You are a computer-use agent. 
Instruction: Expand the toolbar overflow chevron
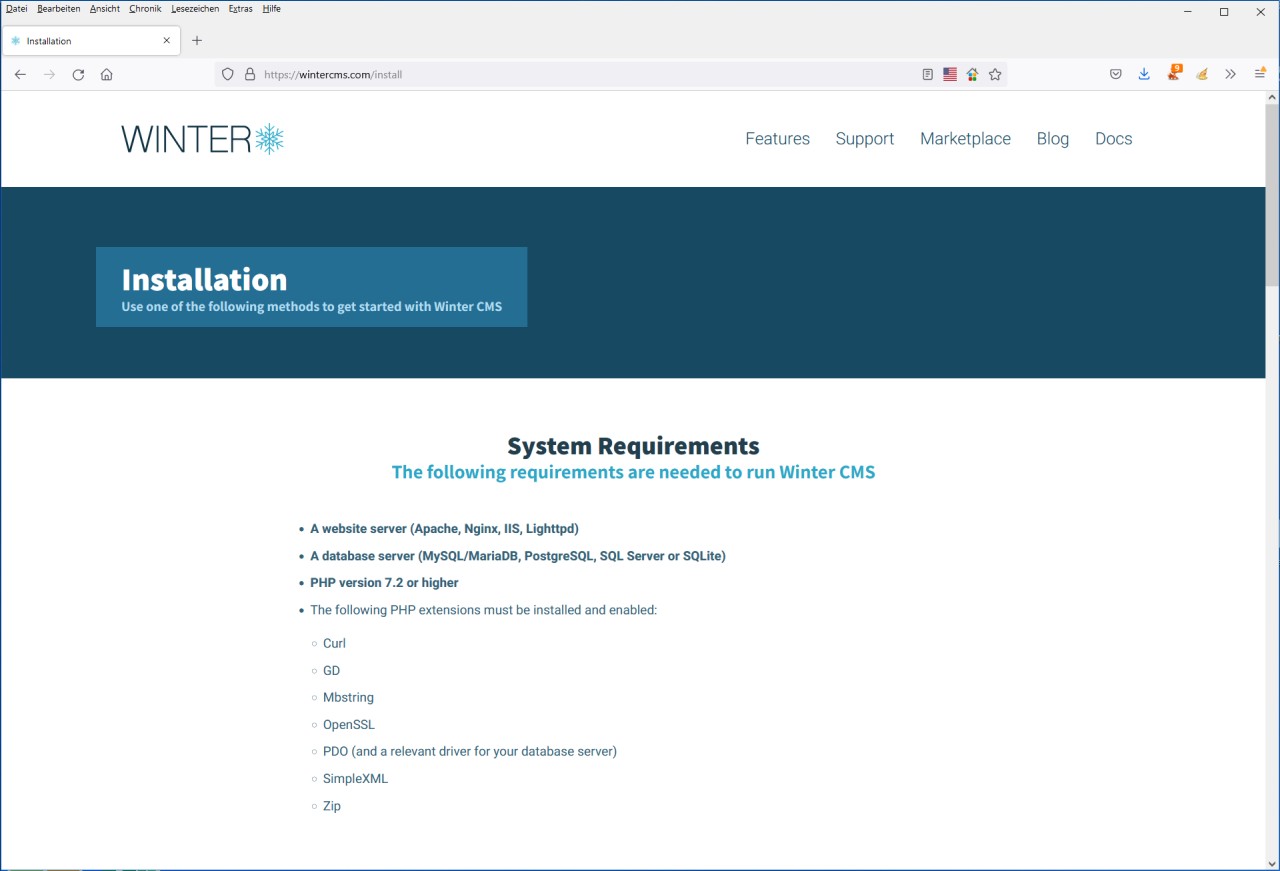(1231, 74)
